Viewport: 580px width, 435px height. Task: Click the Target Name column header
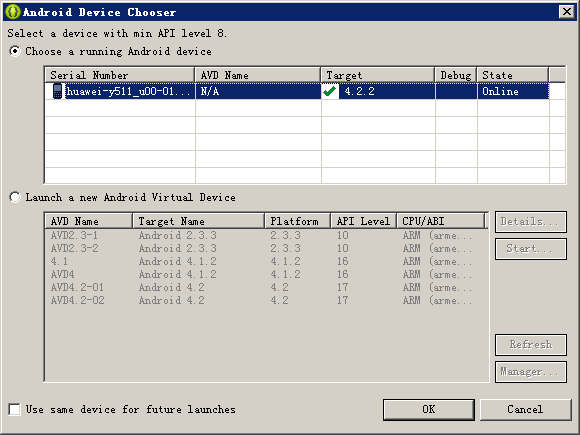tap(199, 221)
